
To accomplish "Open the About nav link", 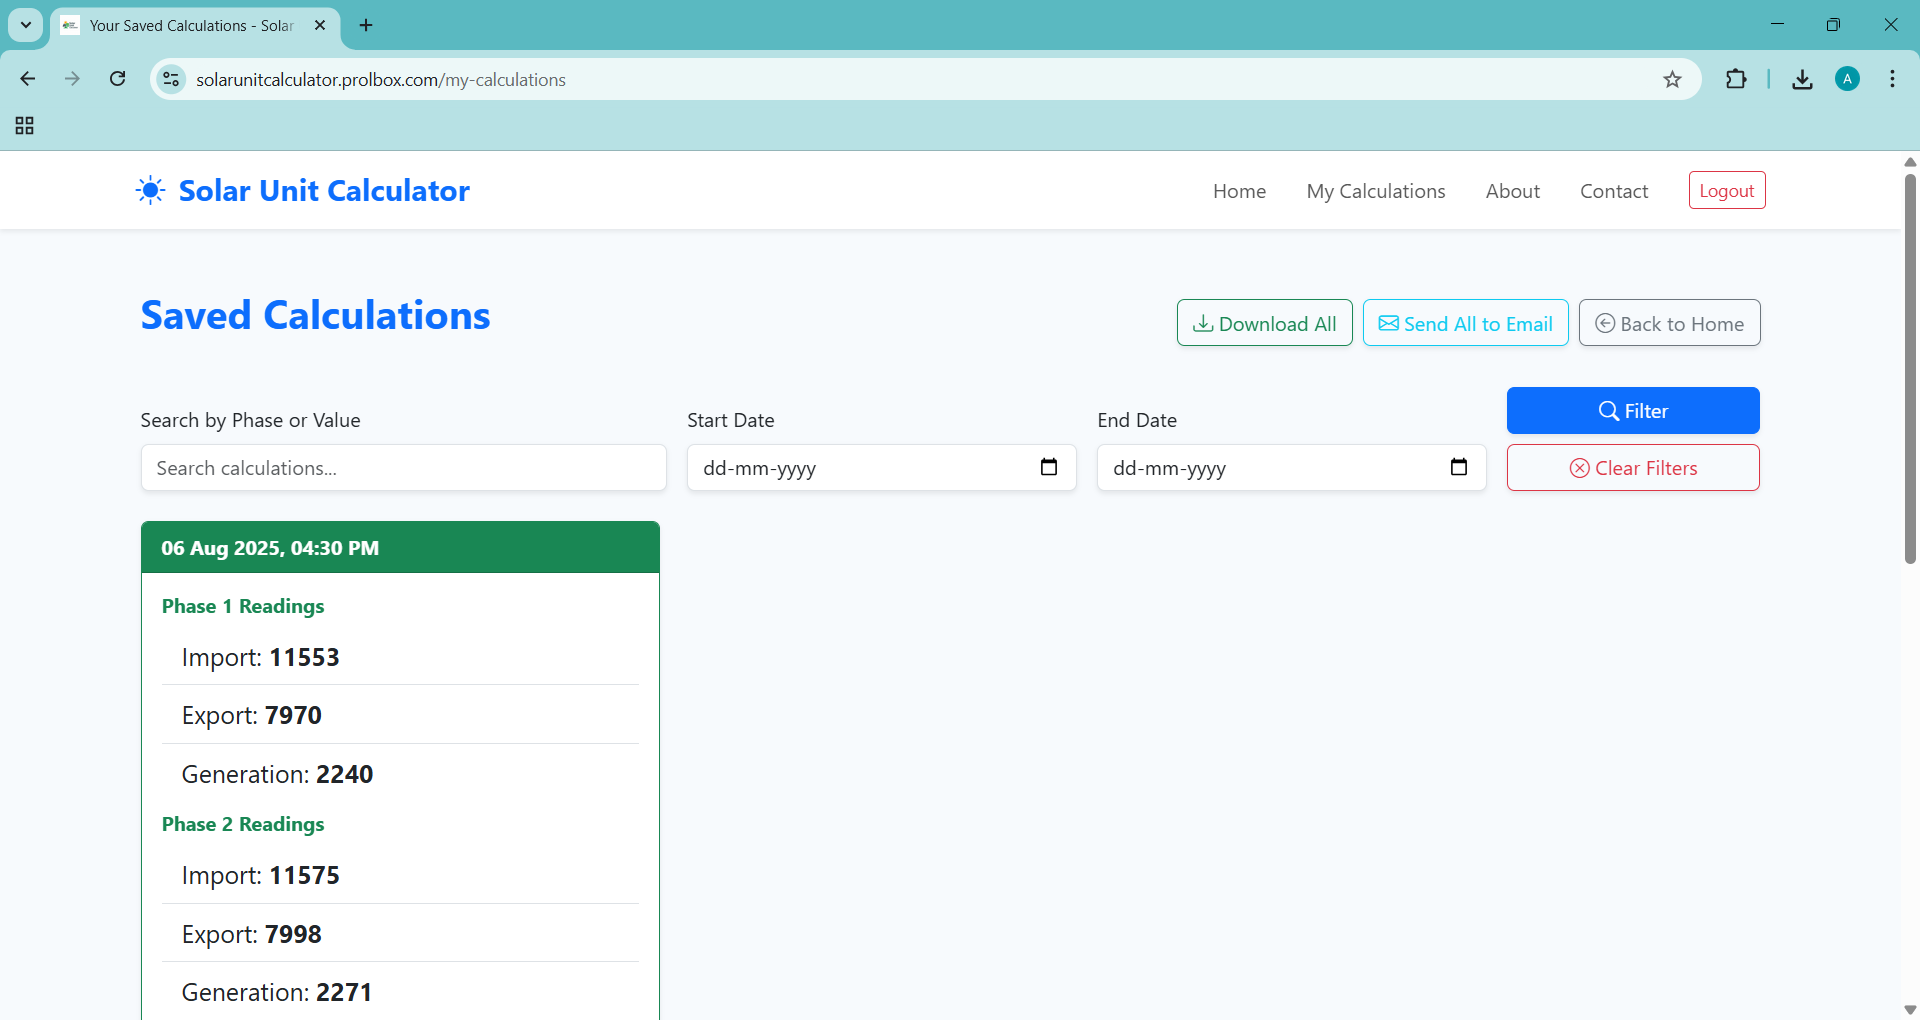I will (x=1512, y=191).
